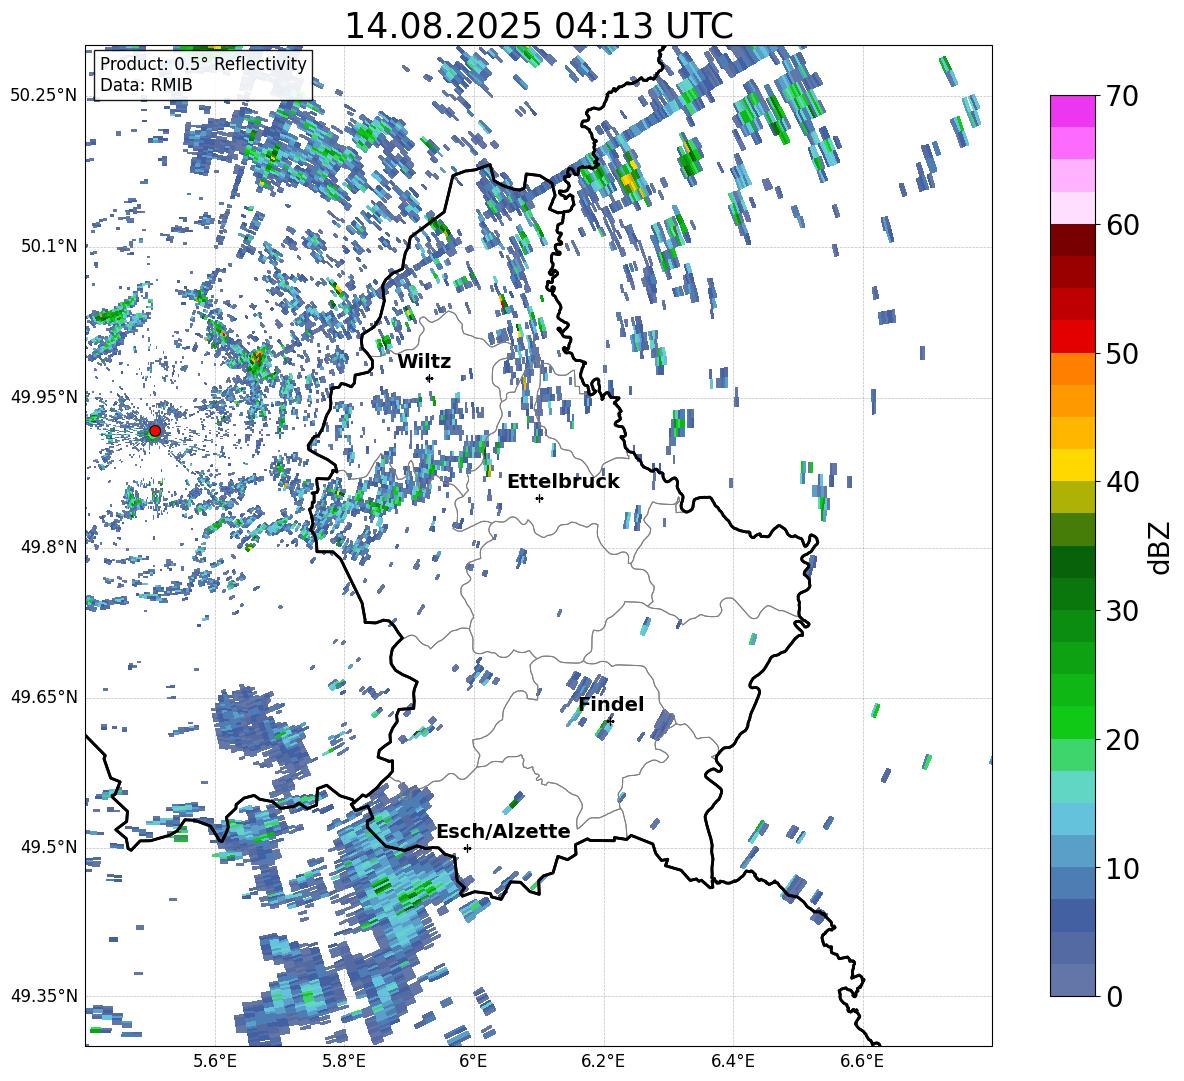Viewport: 1184px width, 1081px height.
Task: Click the Esch/Alzette cross marker
Action: click(x=467, y=848)
